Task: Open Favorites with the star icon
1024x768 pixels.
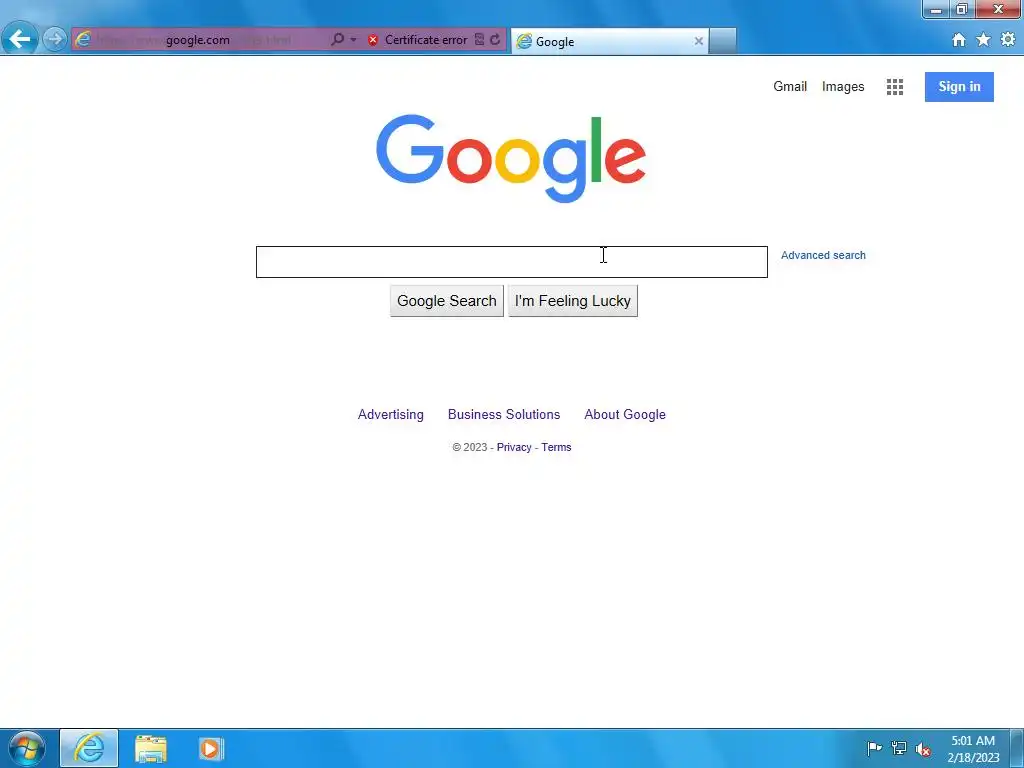Action: (984, 40)
